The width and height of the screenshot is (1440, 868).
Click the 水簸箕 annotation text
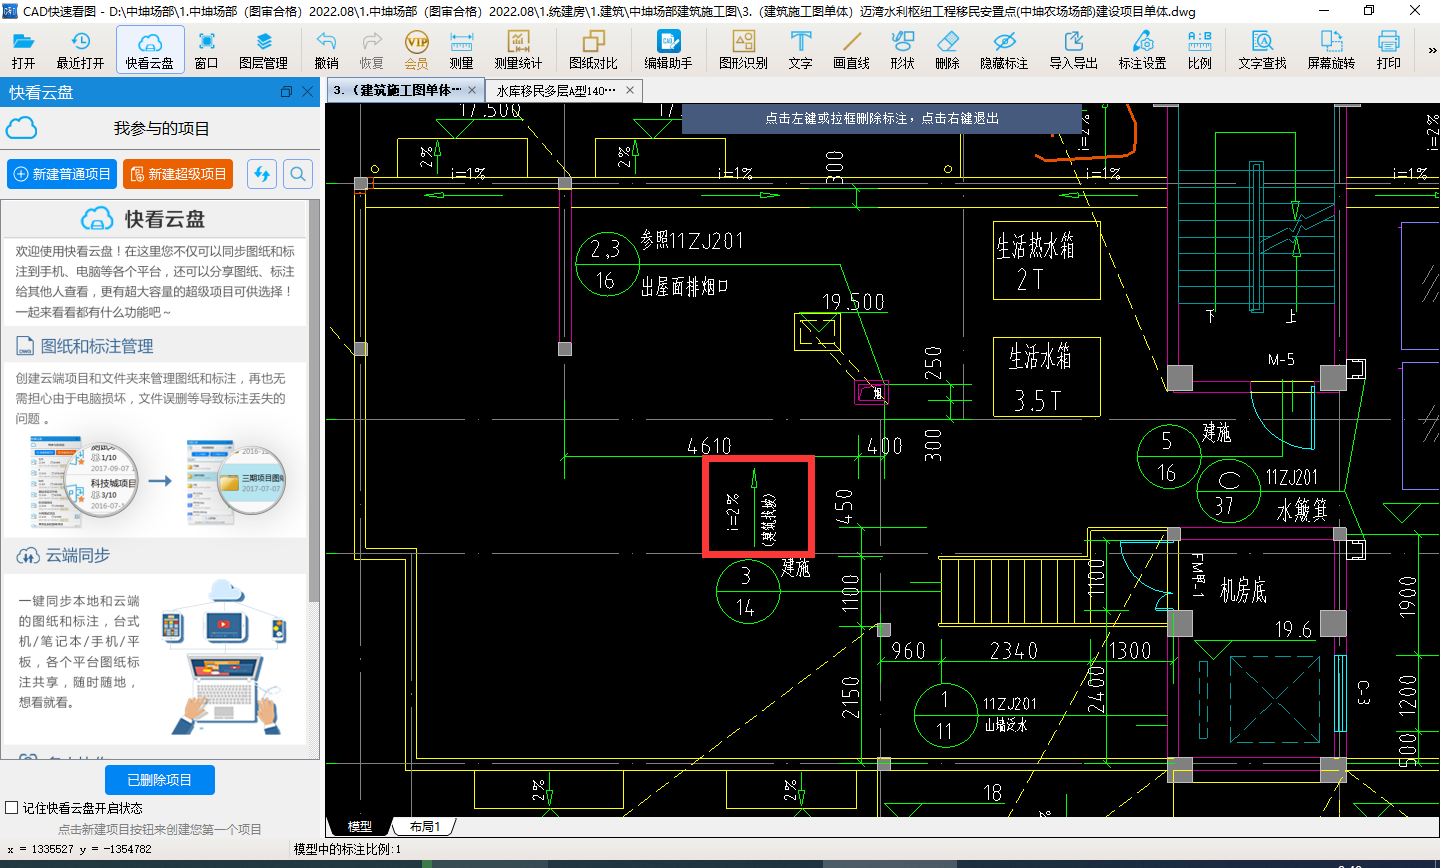1303,510
